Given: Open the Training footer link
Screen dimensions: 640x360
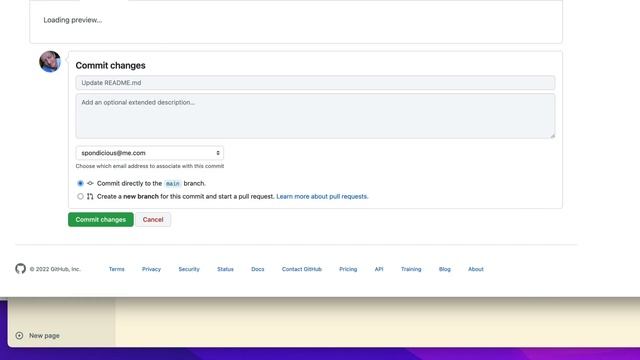Looking at the screenshot, I should (x=411, y=269).
